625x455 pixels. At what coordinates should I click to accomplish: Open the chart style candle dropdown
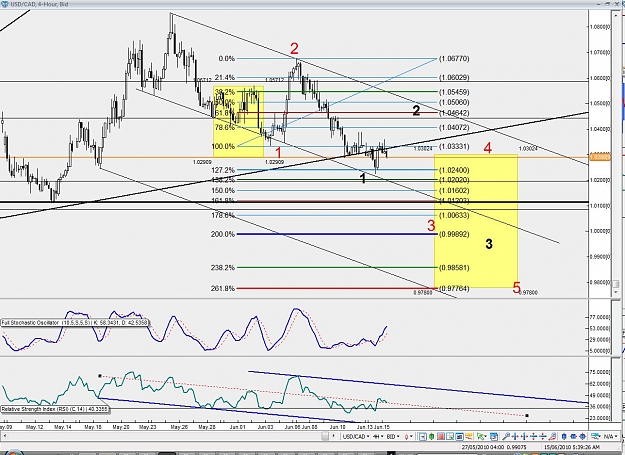click(409, 437)
